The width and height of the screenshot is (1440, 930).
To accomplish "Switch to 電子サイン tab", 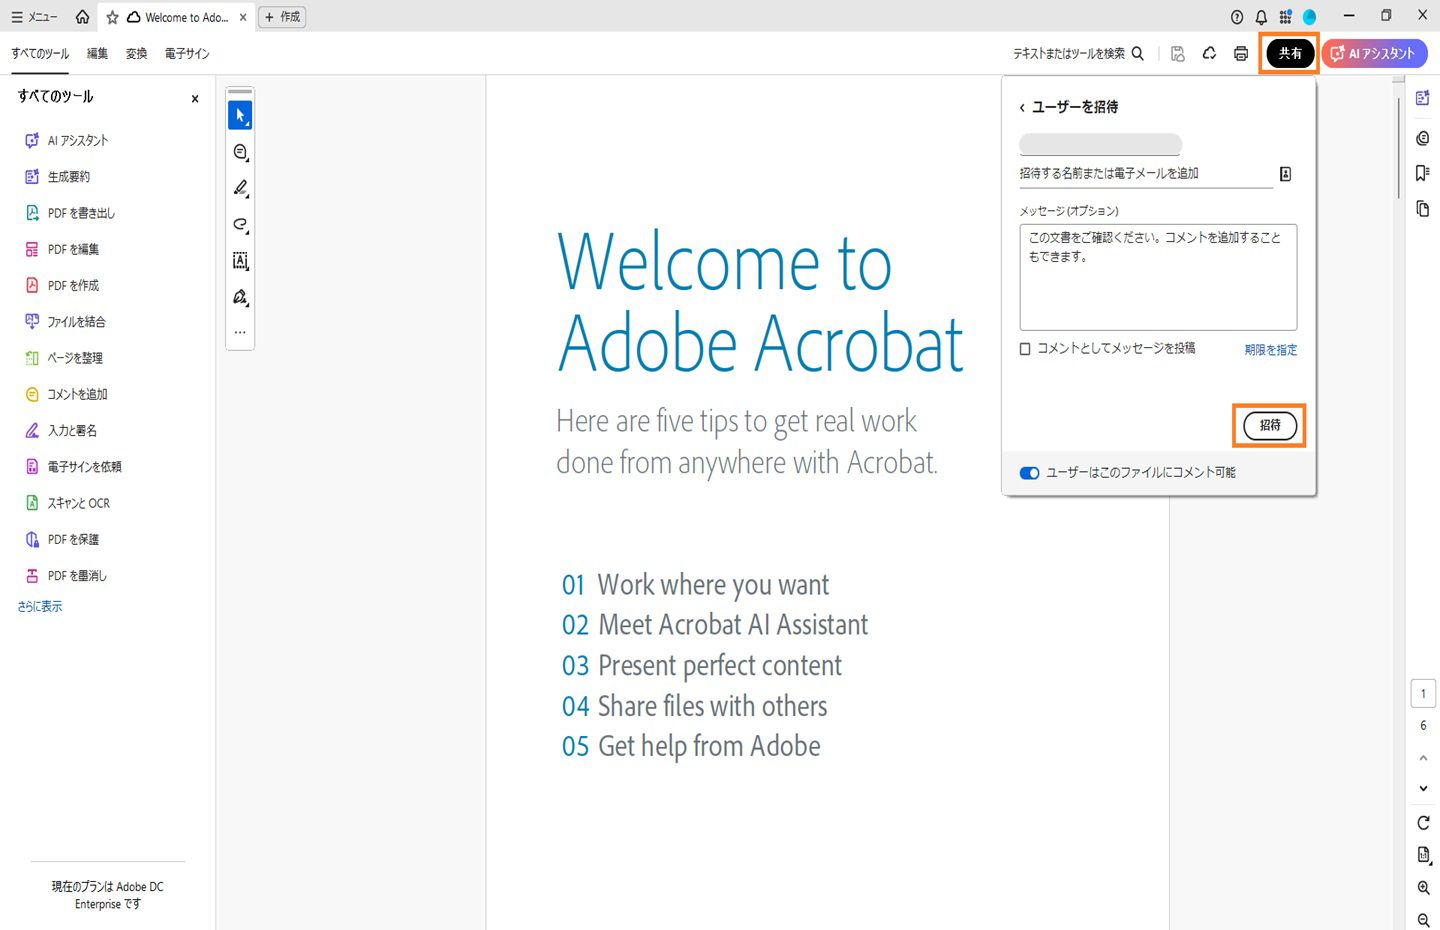I will pyautogui.click(x=187, y=54).
